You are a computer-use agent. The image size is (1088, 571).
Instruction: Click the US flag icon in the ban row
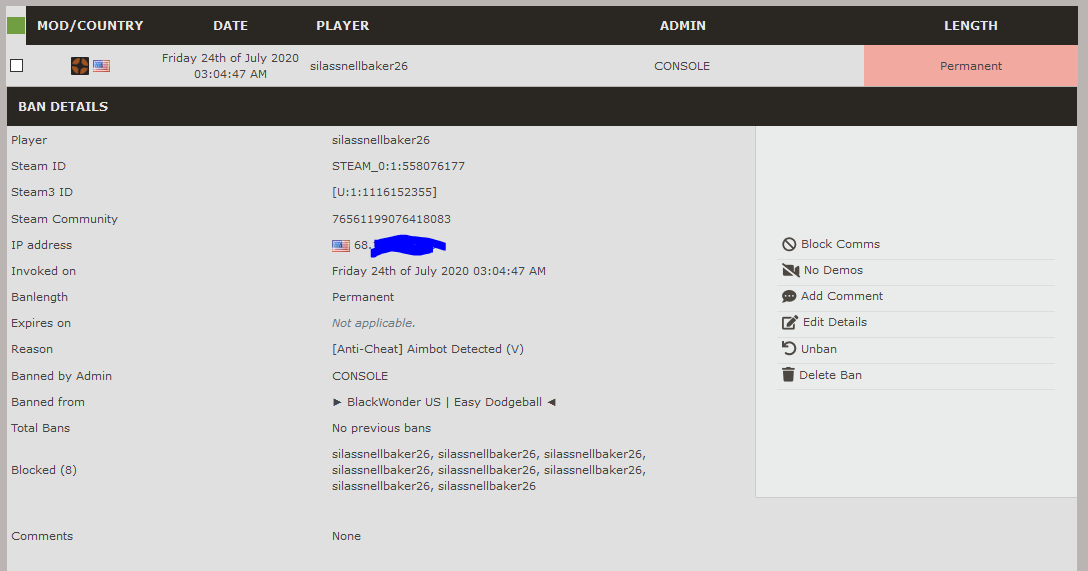[101, 66]
